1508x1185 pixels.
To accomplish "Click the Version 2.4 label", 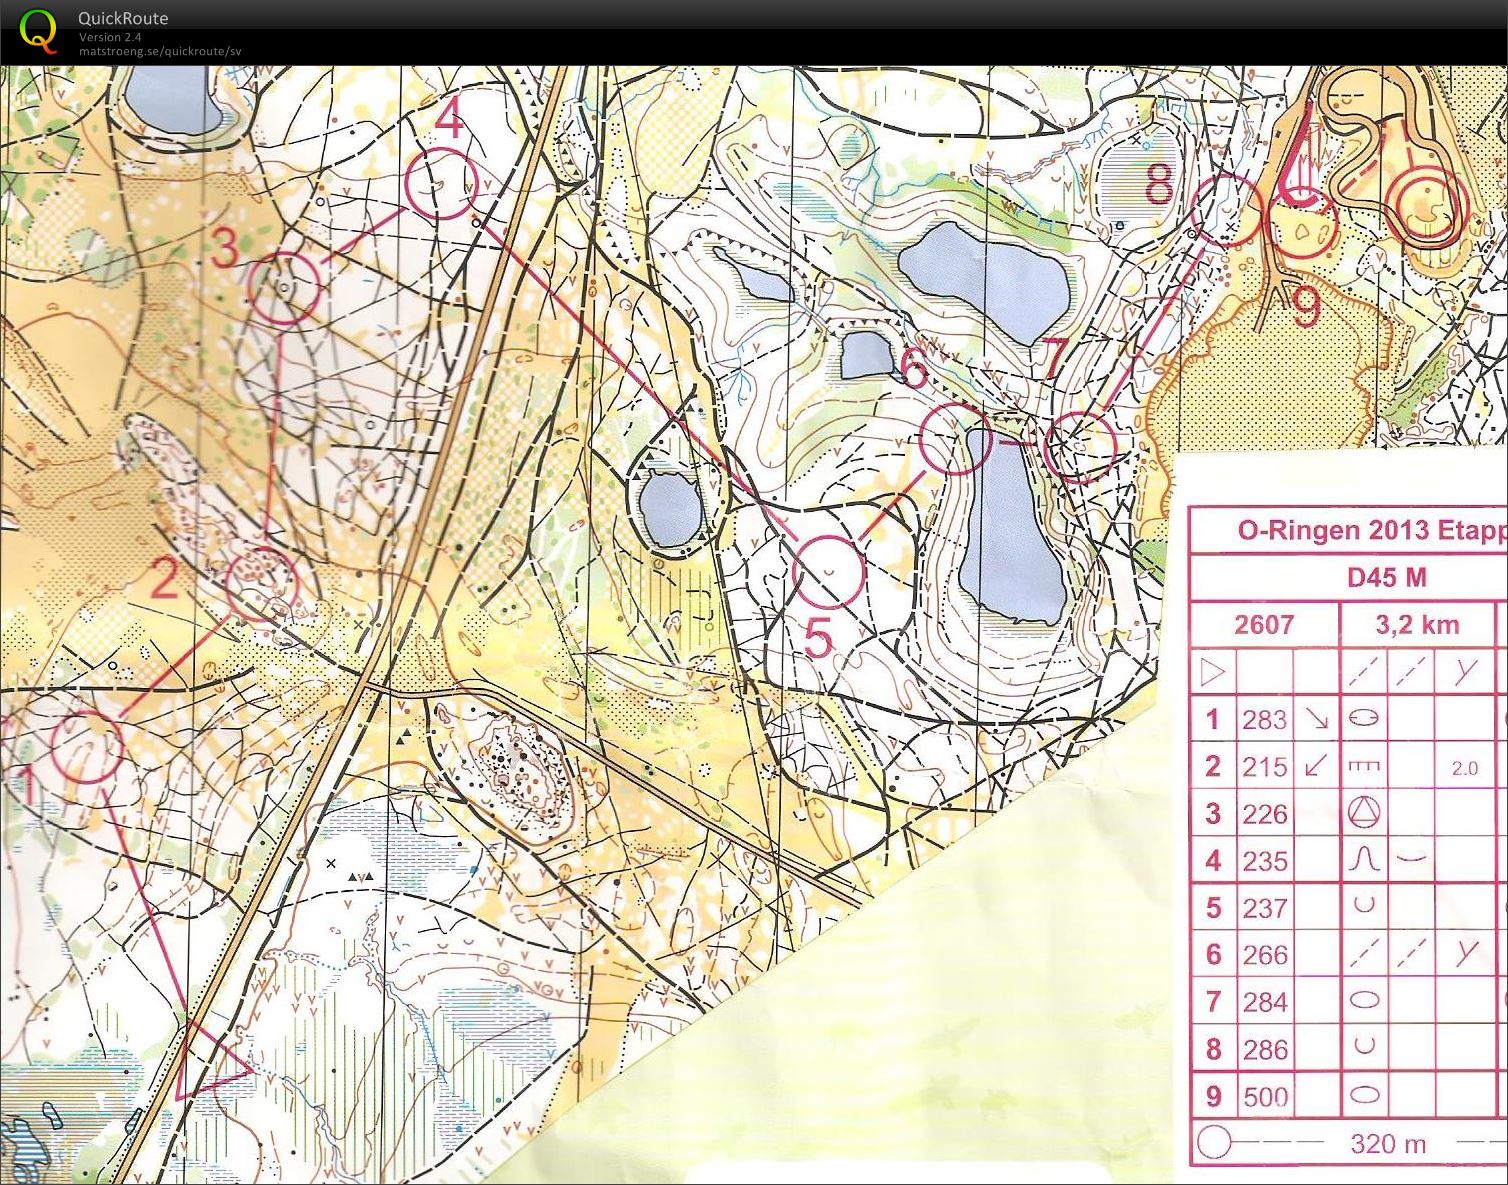I will tap(109, 37).
